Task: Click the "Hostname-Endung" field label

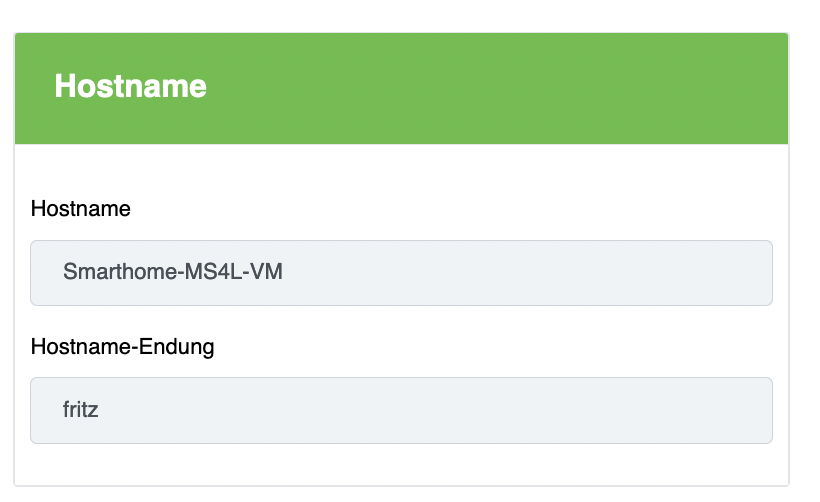Action: (122, 347)
